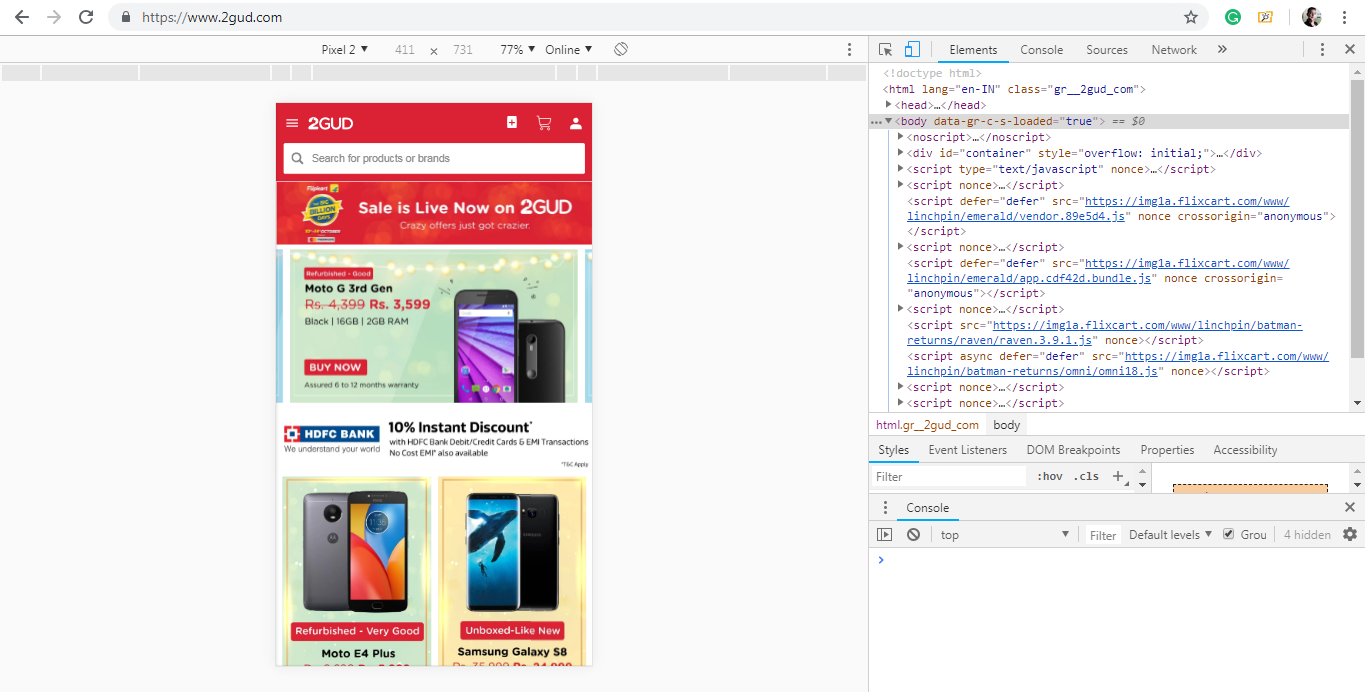Toggle the Group similar checkbox
Image resolution: width=1365 pixels, height=692 pixels.
pos(1229,534)
